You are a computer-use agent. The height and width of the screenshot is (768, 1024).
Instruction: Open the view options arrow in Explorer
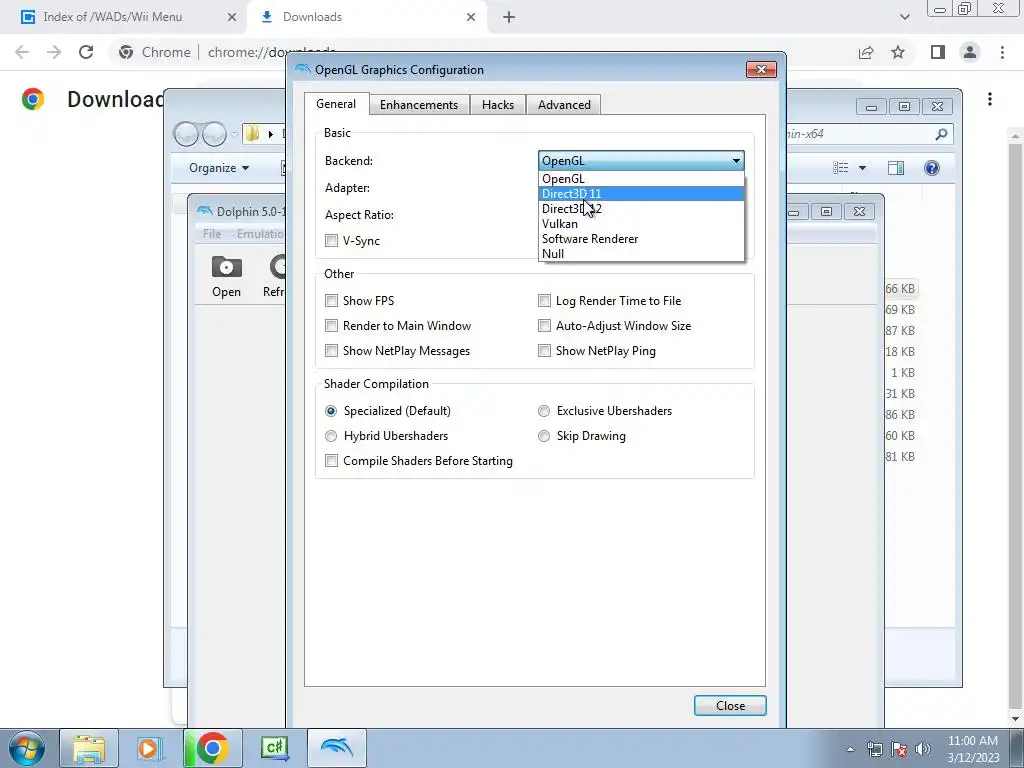[862, 168]
